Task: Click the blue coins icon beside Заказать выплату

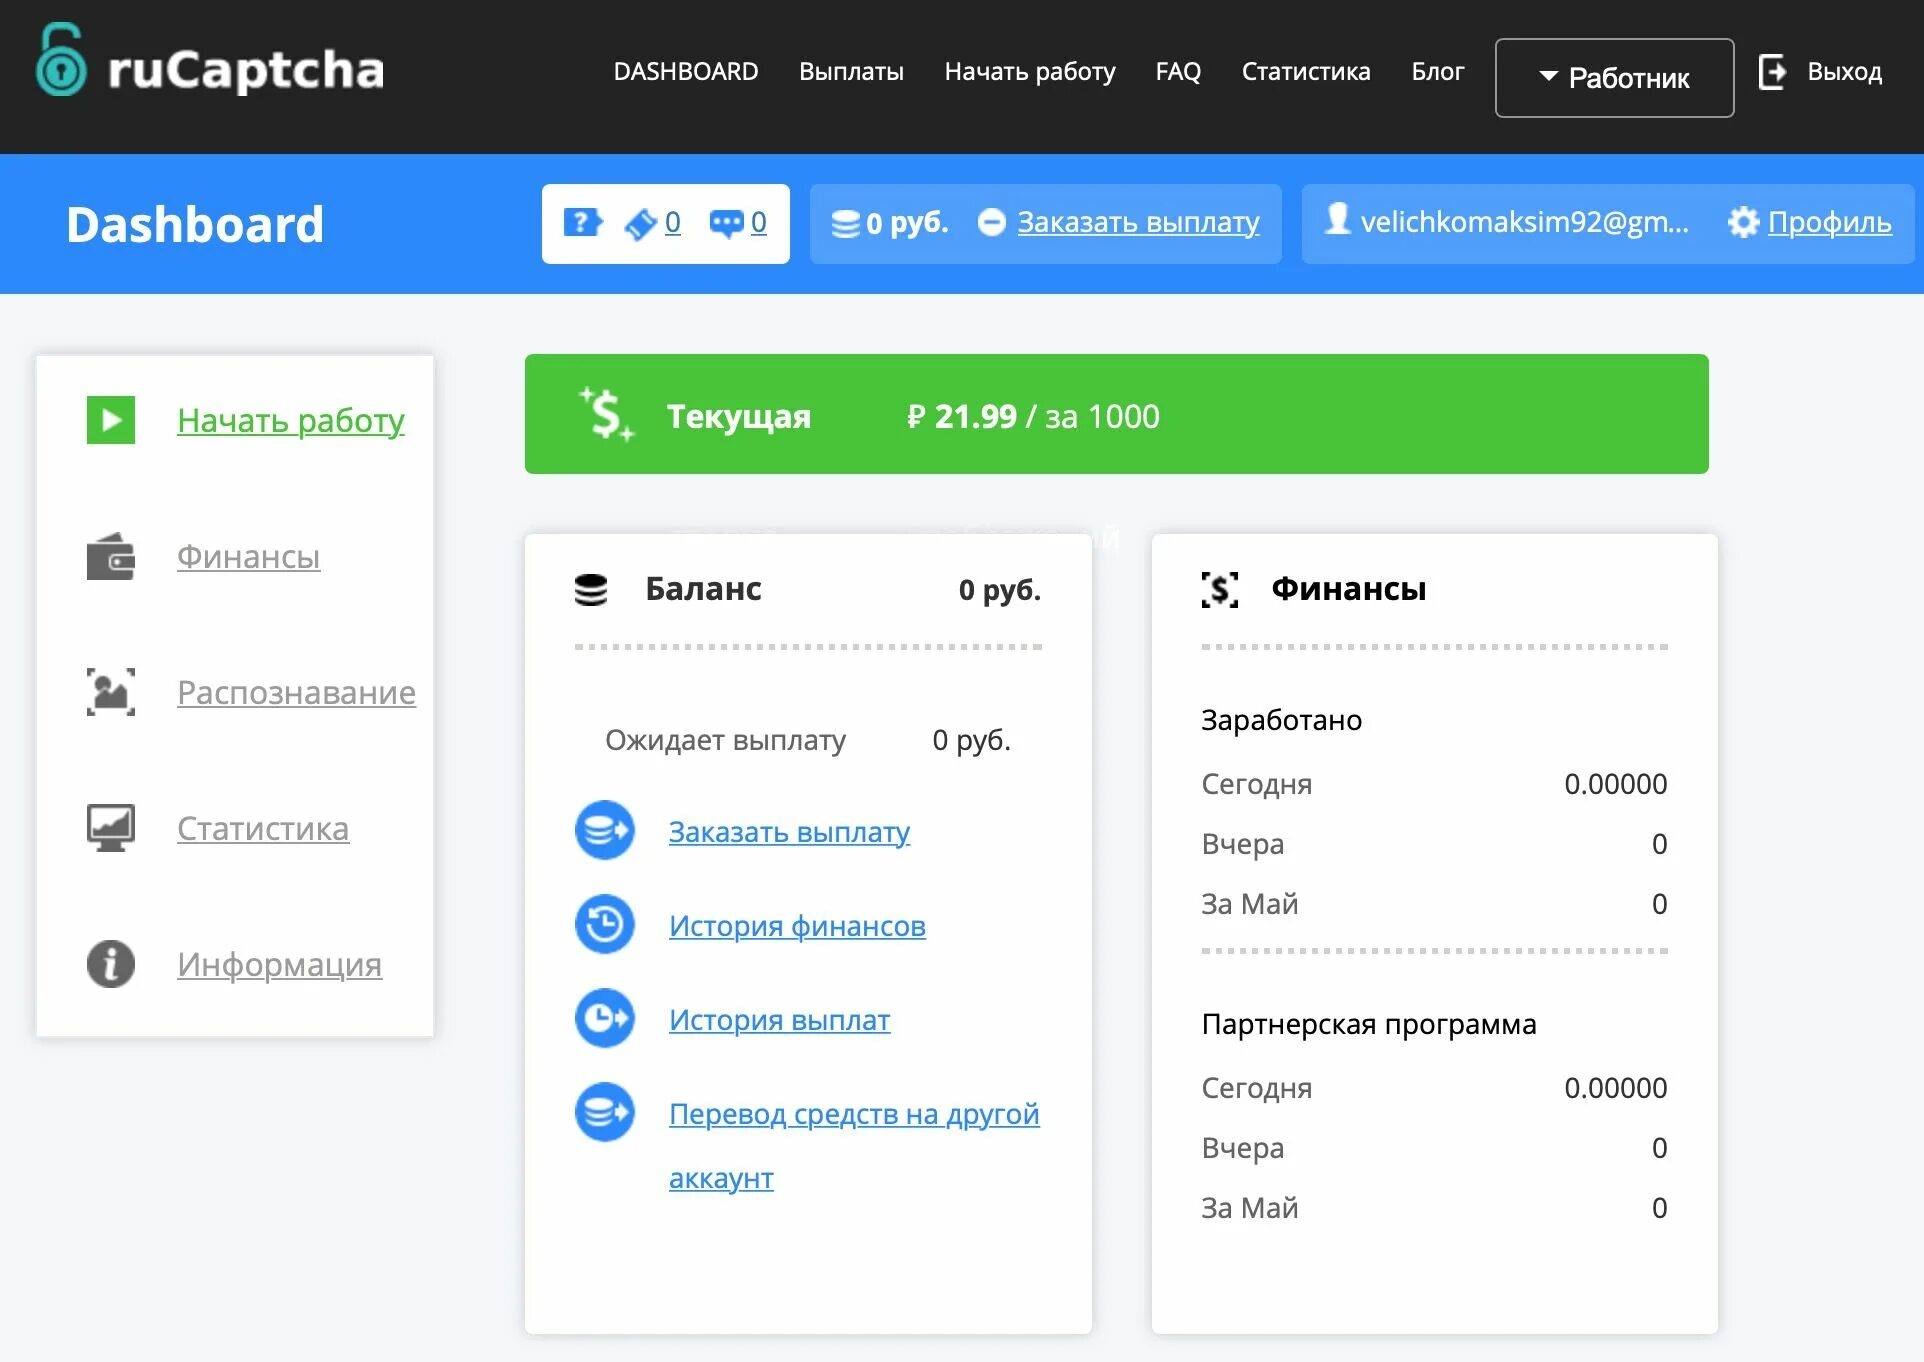Action: coord(605,830)
